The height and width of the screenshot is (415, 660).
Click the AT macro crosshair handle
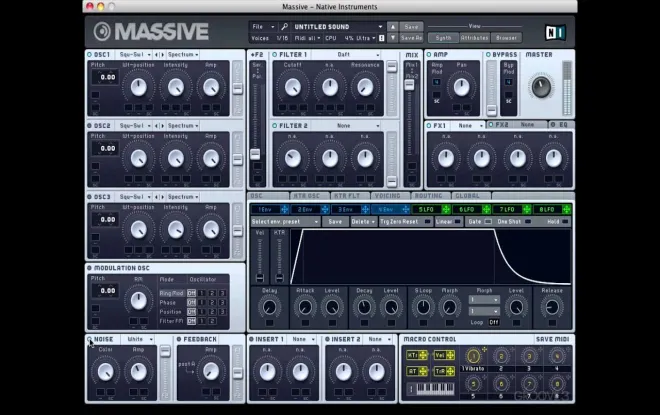point(423,371)
